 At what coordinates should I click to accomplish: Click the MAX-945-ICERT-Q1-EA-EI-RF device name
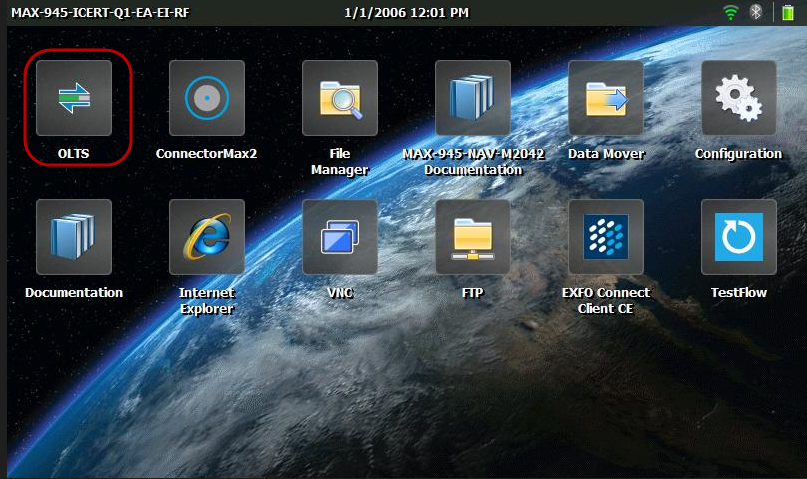[100, 12]
